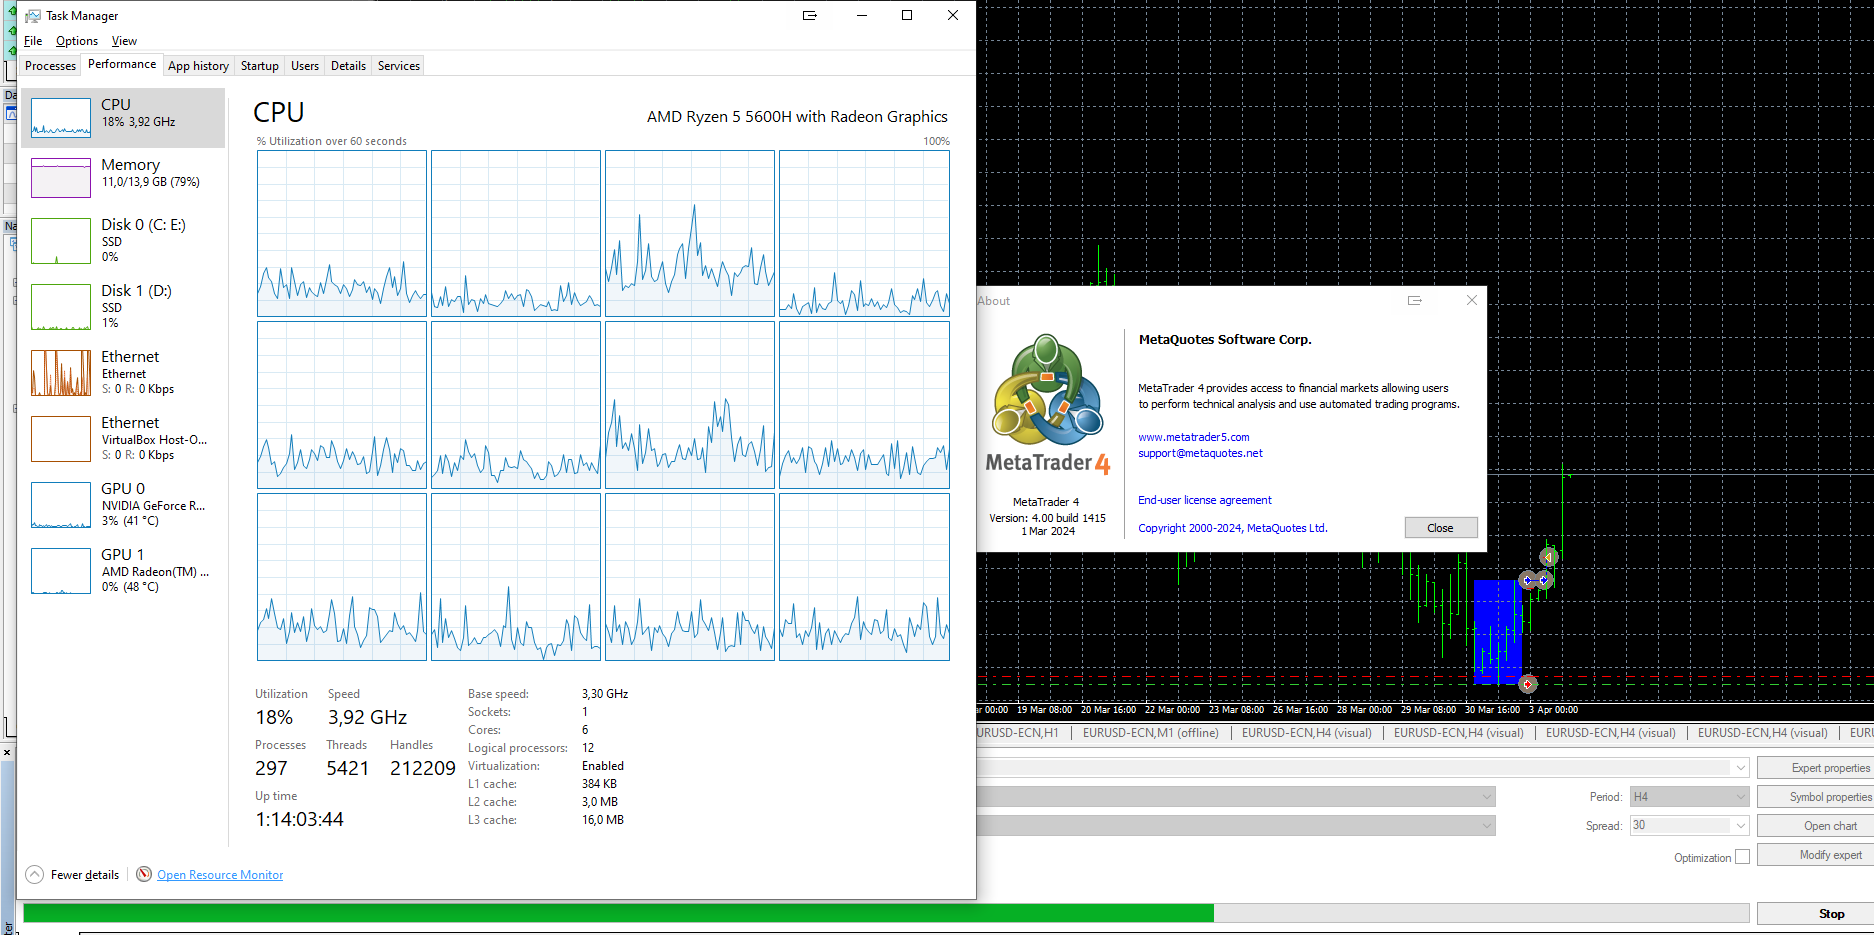Click the Spread value field showing 30

point(1681,826)
